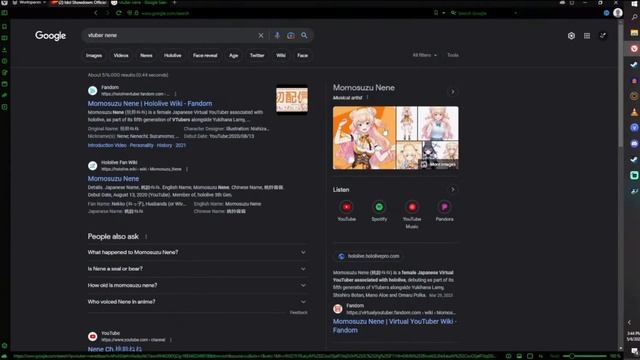Viewport: 640px width, 360px height.
Task: Select the Hololive filter chip
Action: (173, 56)
